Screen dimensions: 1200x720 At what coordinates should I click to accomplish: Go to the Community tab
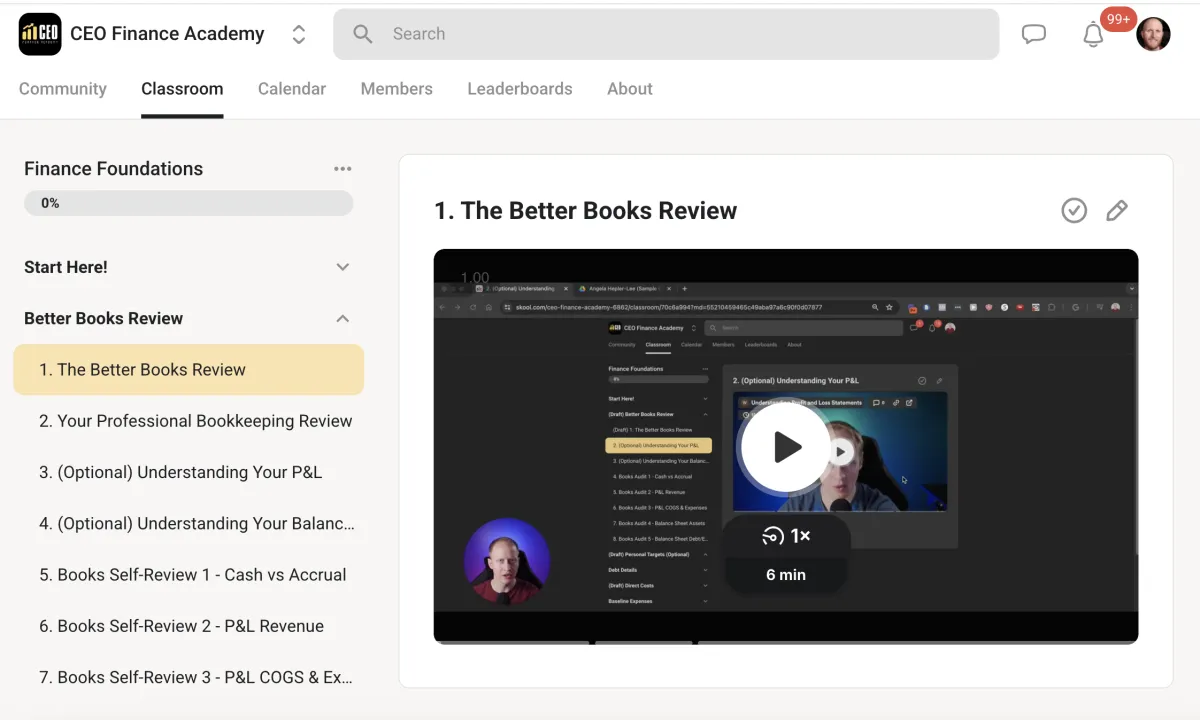[63, 88]
